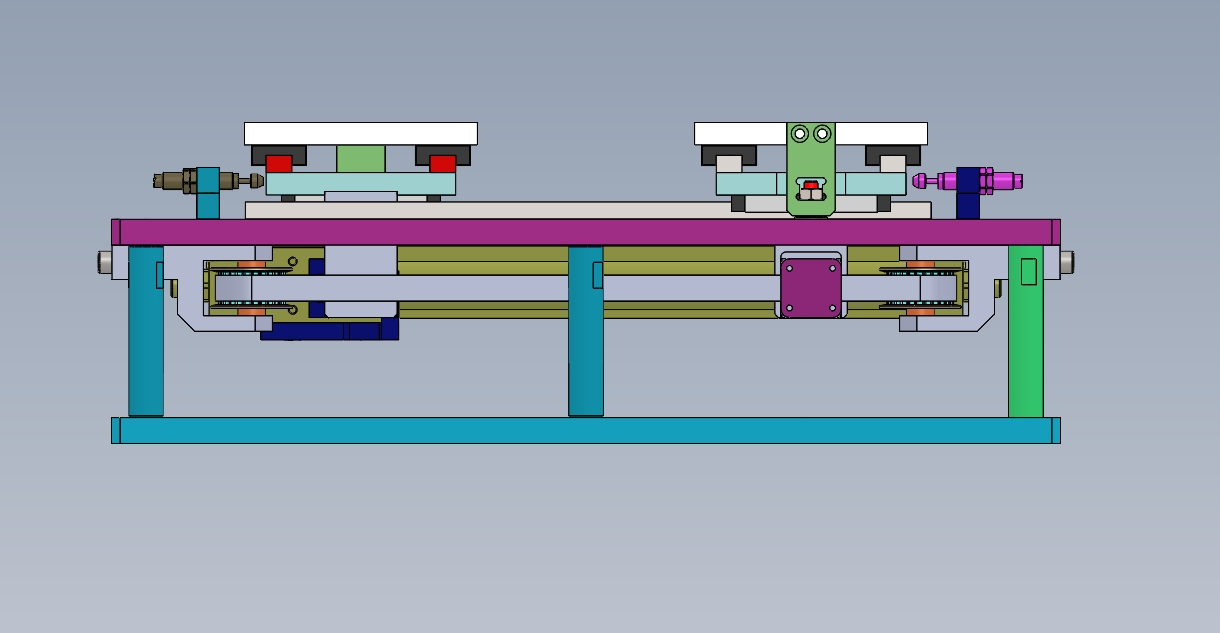Select the green bracket with two round holes
Viewport: 1220px width, 633px height.
pyautogui.click(x=811, y=169)
